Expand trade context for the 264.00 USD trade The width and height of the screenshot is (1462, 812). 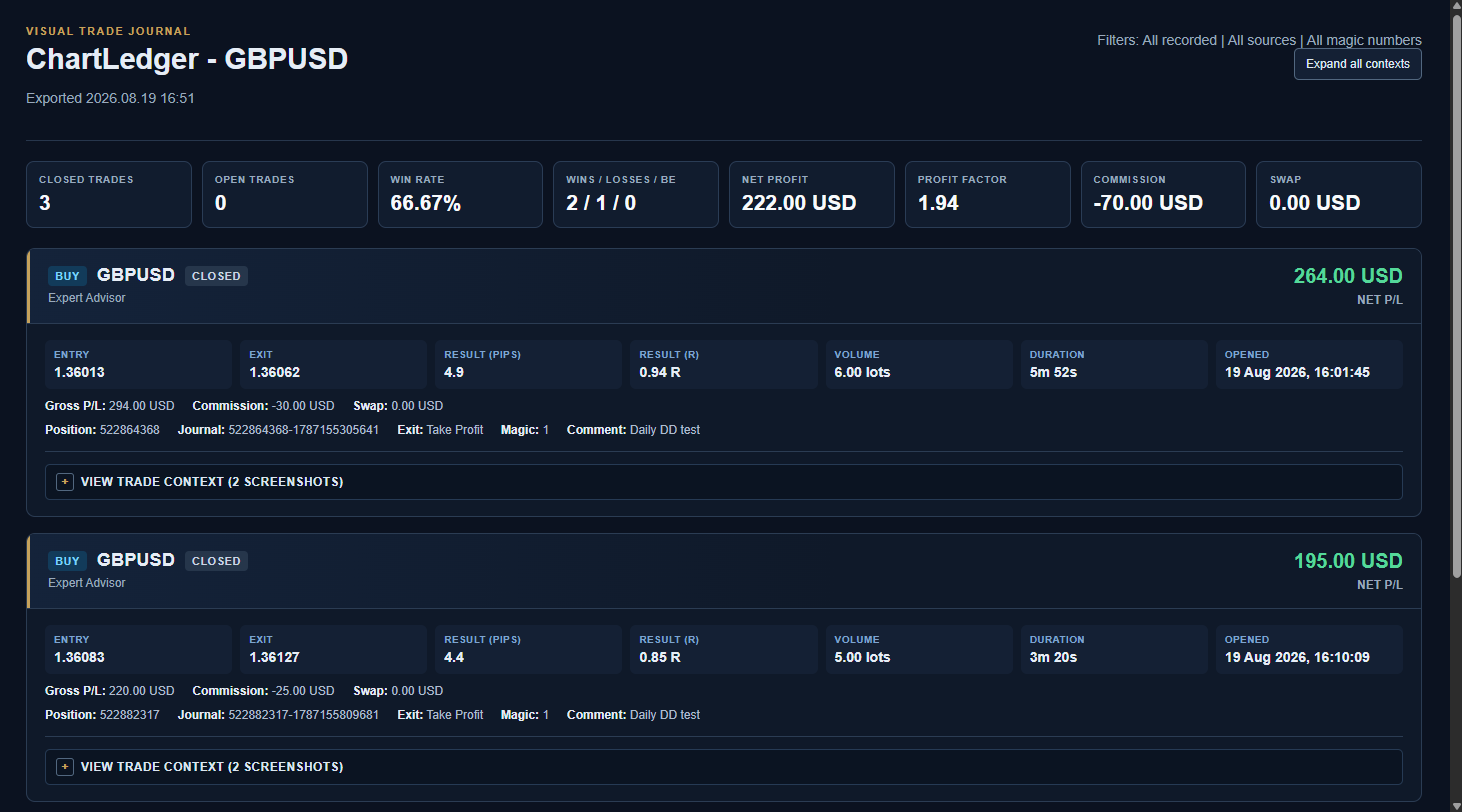pos(724,482)
